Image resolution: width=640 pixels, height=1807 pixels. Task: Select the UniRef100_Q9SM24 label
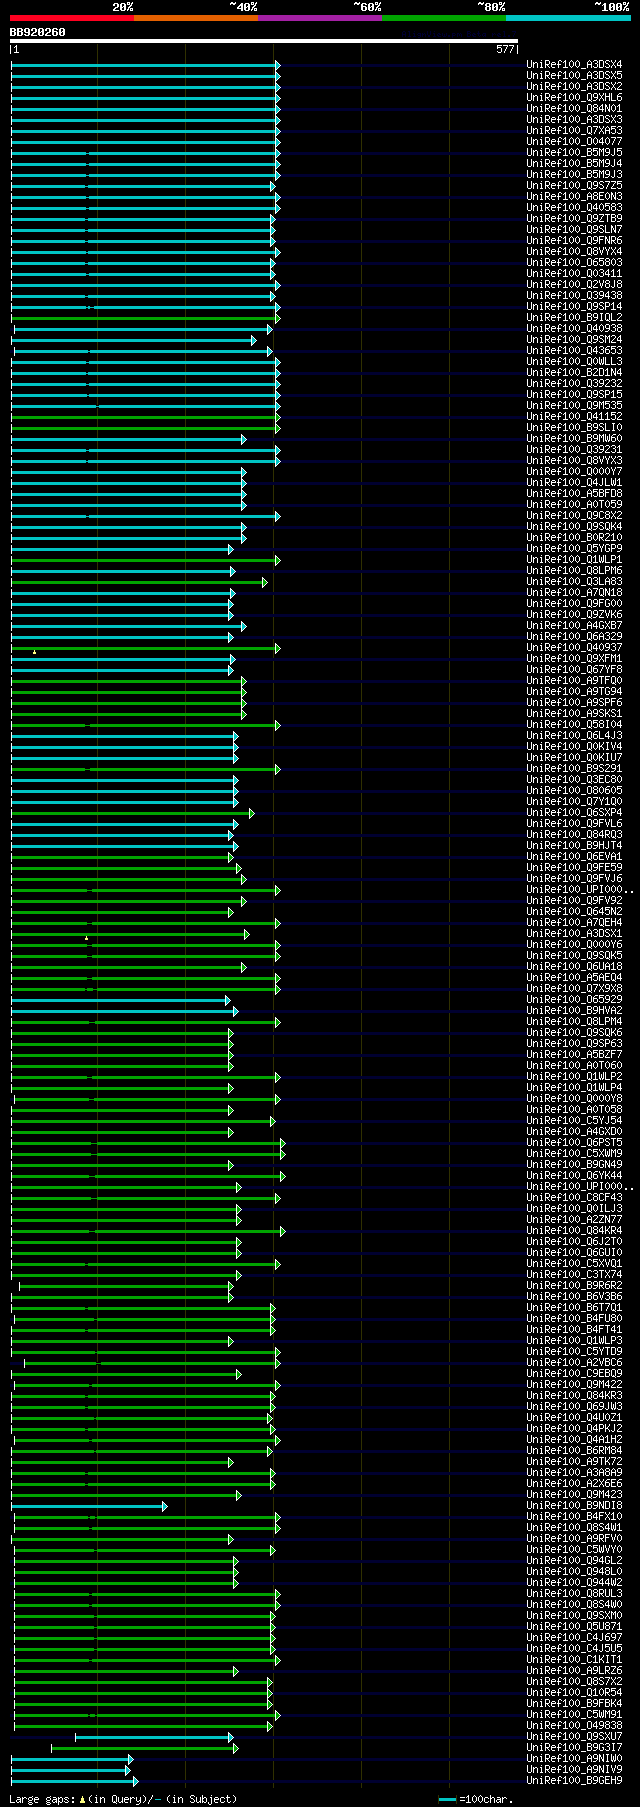pyautogui.click(x=574, y=340)
